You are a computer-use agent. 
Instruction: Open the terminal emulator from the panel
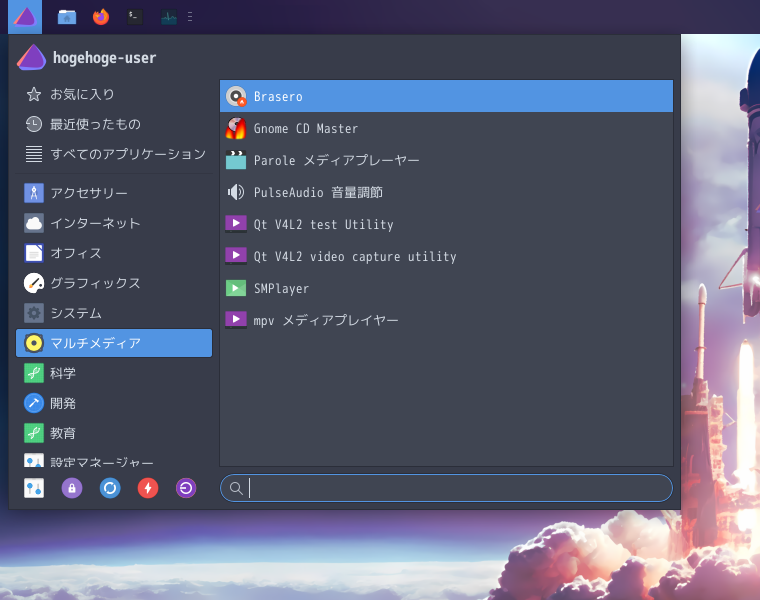[135, 17]
